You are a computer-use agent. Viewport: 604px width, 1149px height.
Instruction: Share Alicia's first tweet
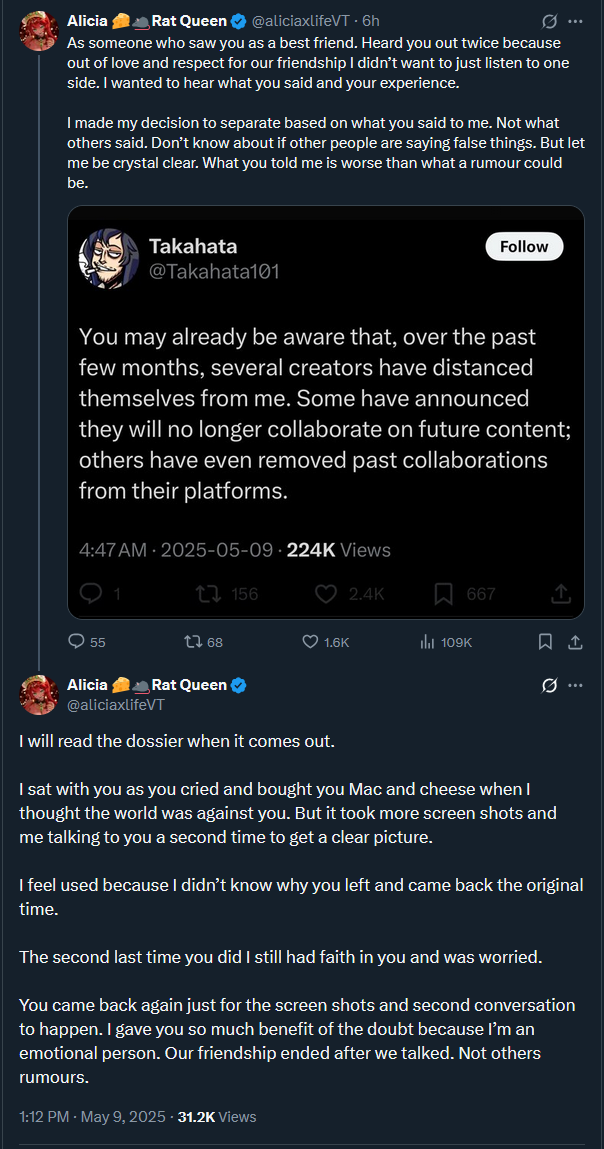pyautogui.click(x=575, y=642)
